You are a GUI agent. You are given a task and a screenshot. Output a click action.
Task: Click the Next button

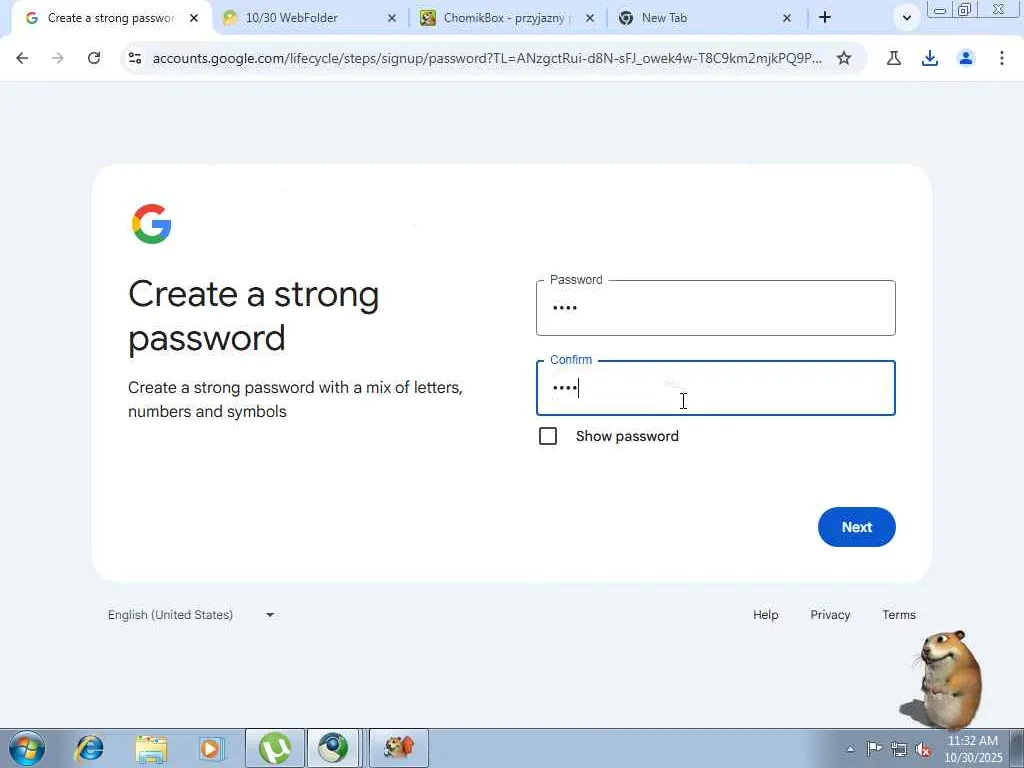(856, 527)
